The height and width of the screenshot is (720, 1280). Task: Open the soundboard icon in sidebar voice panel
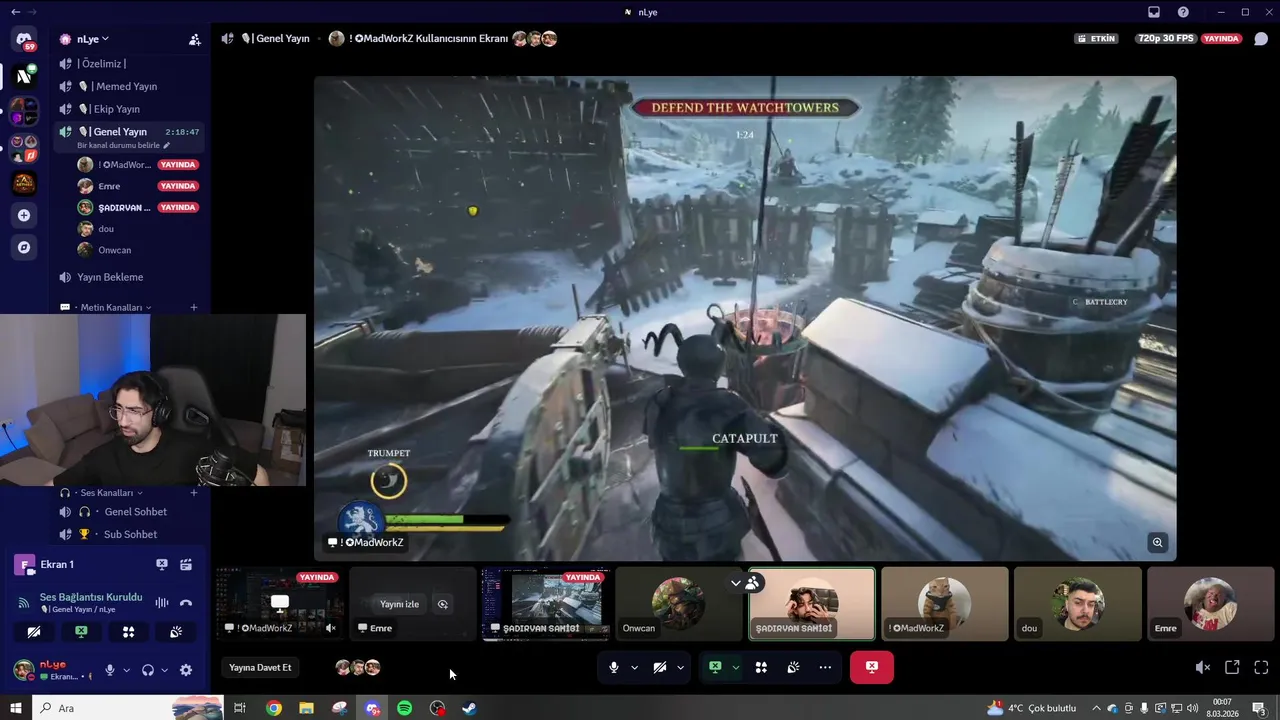(176, 632)
